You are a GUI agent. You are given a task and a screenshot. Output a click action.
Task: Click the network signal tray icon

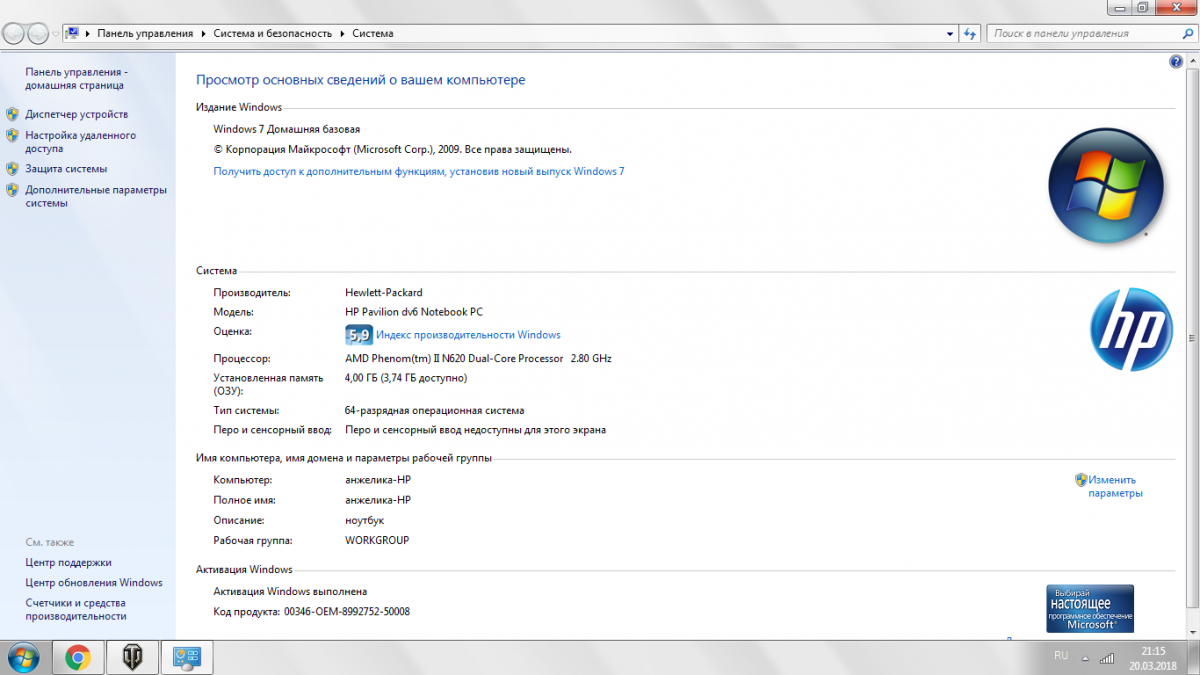[1107, 657]
